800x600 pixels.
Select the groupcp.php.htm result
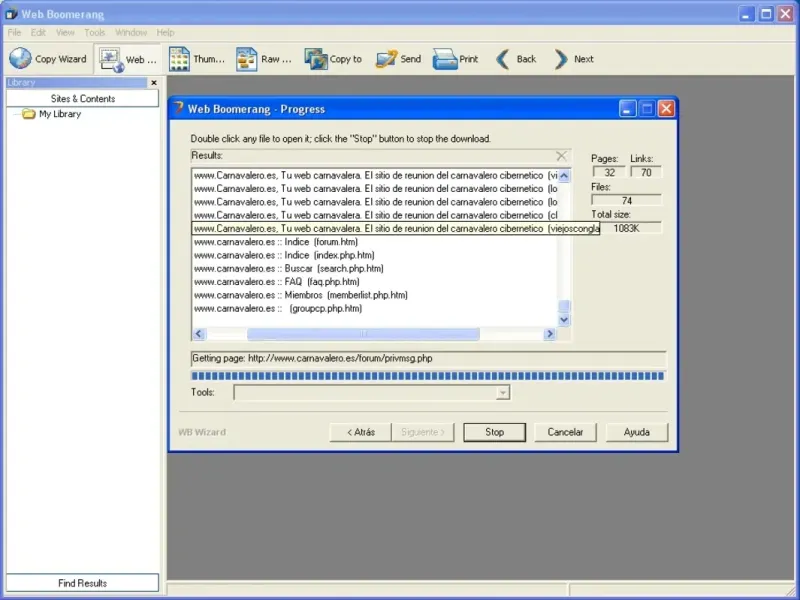tap(278, 308)
